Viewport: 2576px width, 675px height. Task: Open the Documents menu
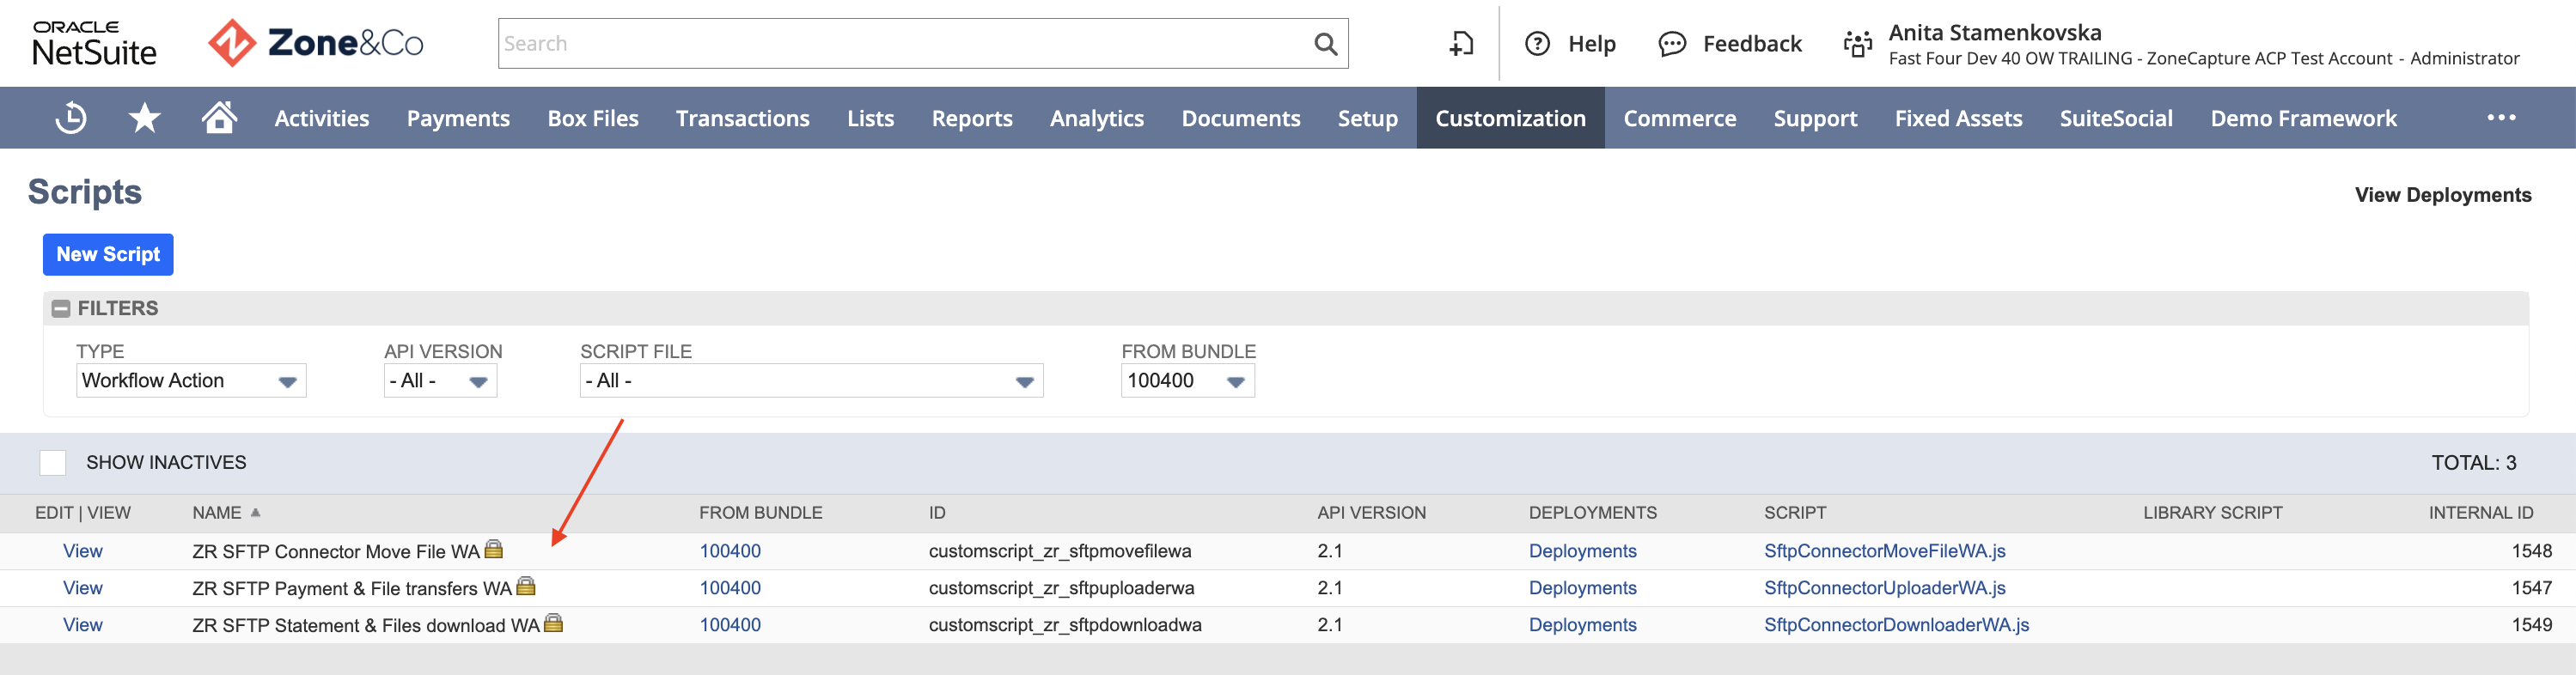point(1241,118)
